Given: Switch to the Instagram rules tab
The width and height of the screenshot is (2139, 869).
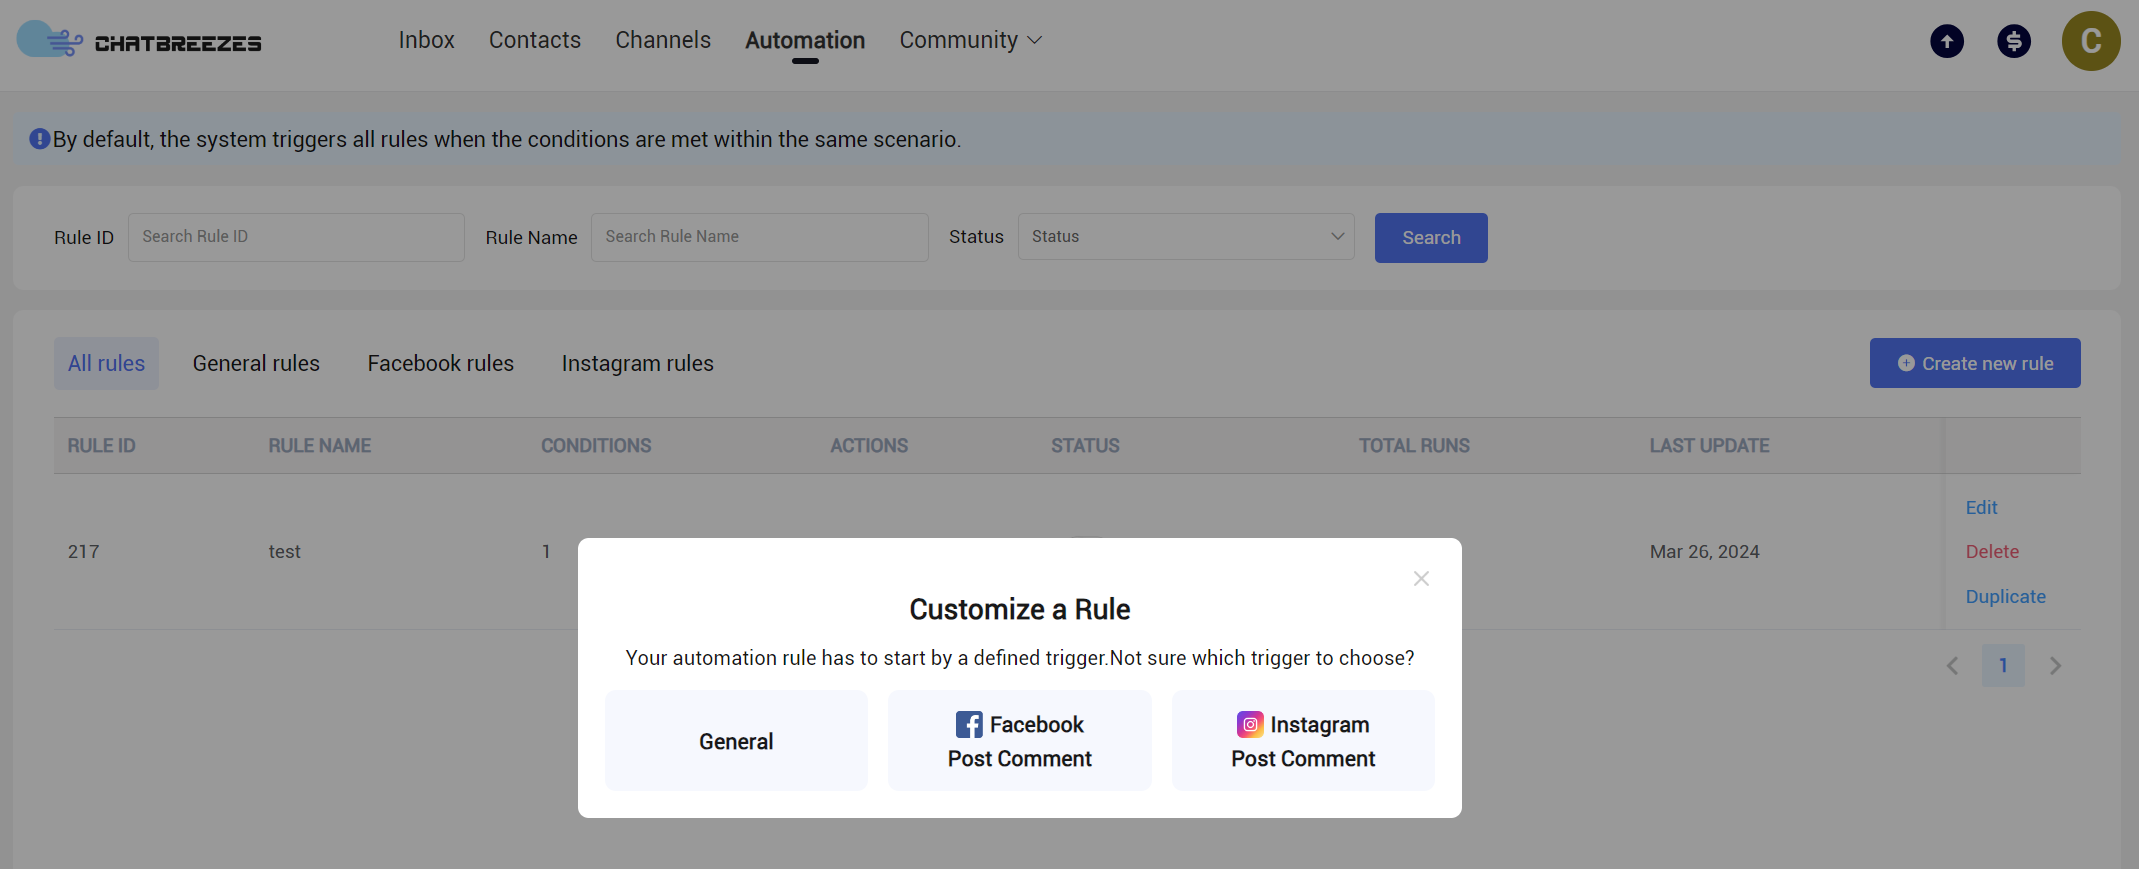Looking at the screenshot, I should (638, 364).
